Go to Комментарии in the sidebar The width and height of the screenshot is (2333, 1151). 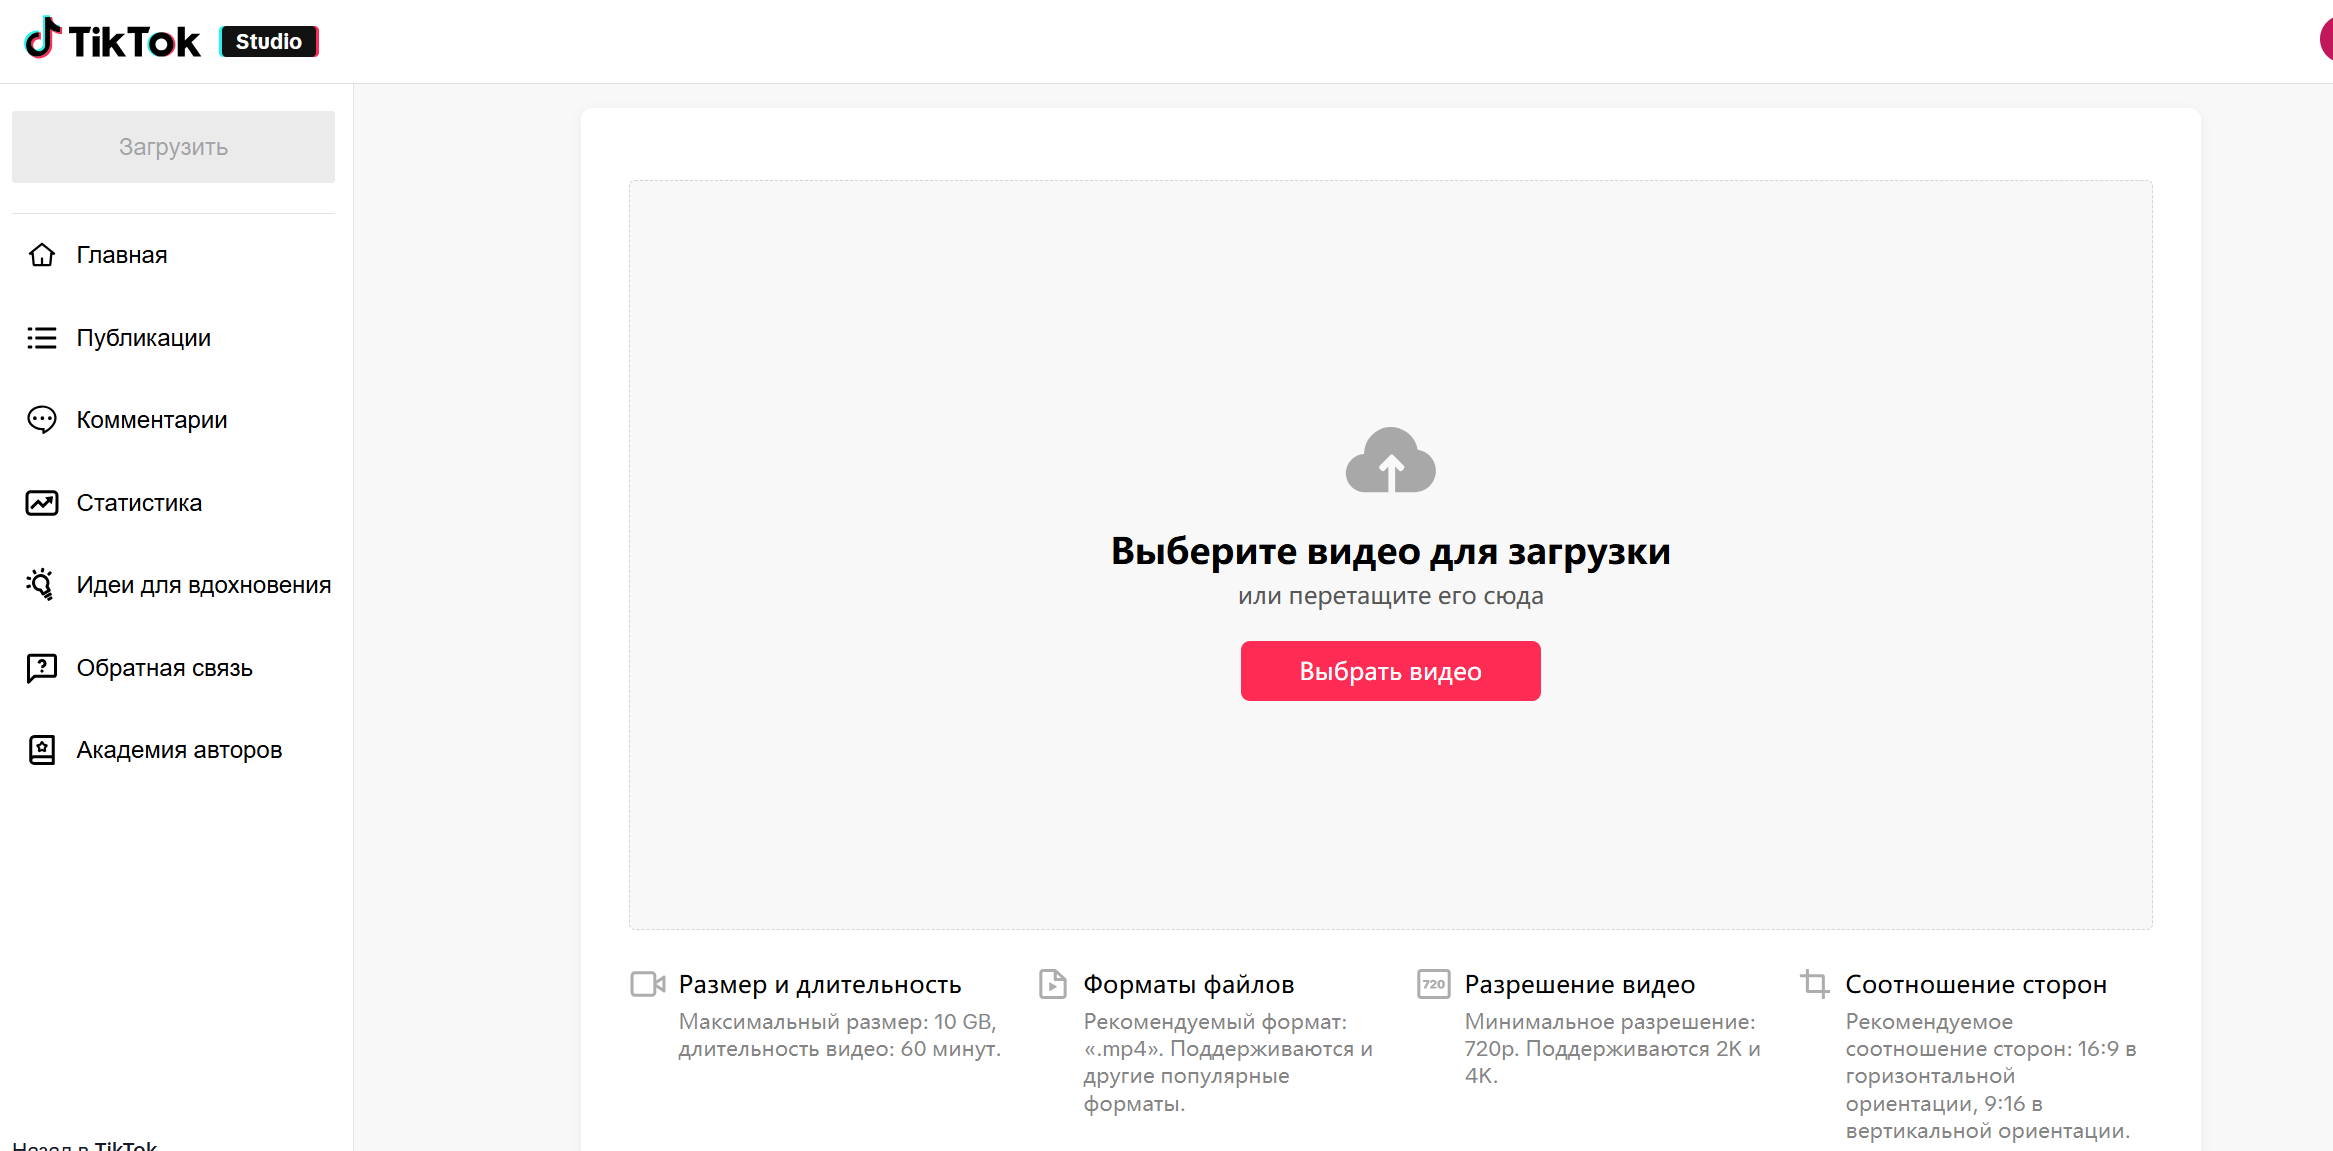coord(152,420)
